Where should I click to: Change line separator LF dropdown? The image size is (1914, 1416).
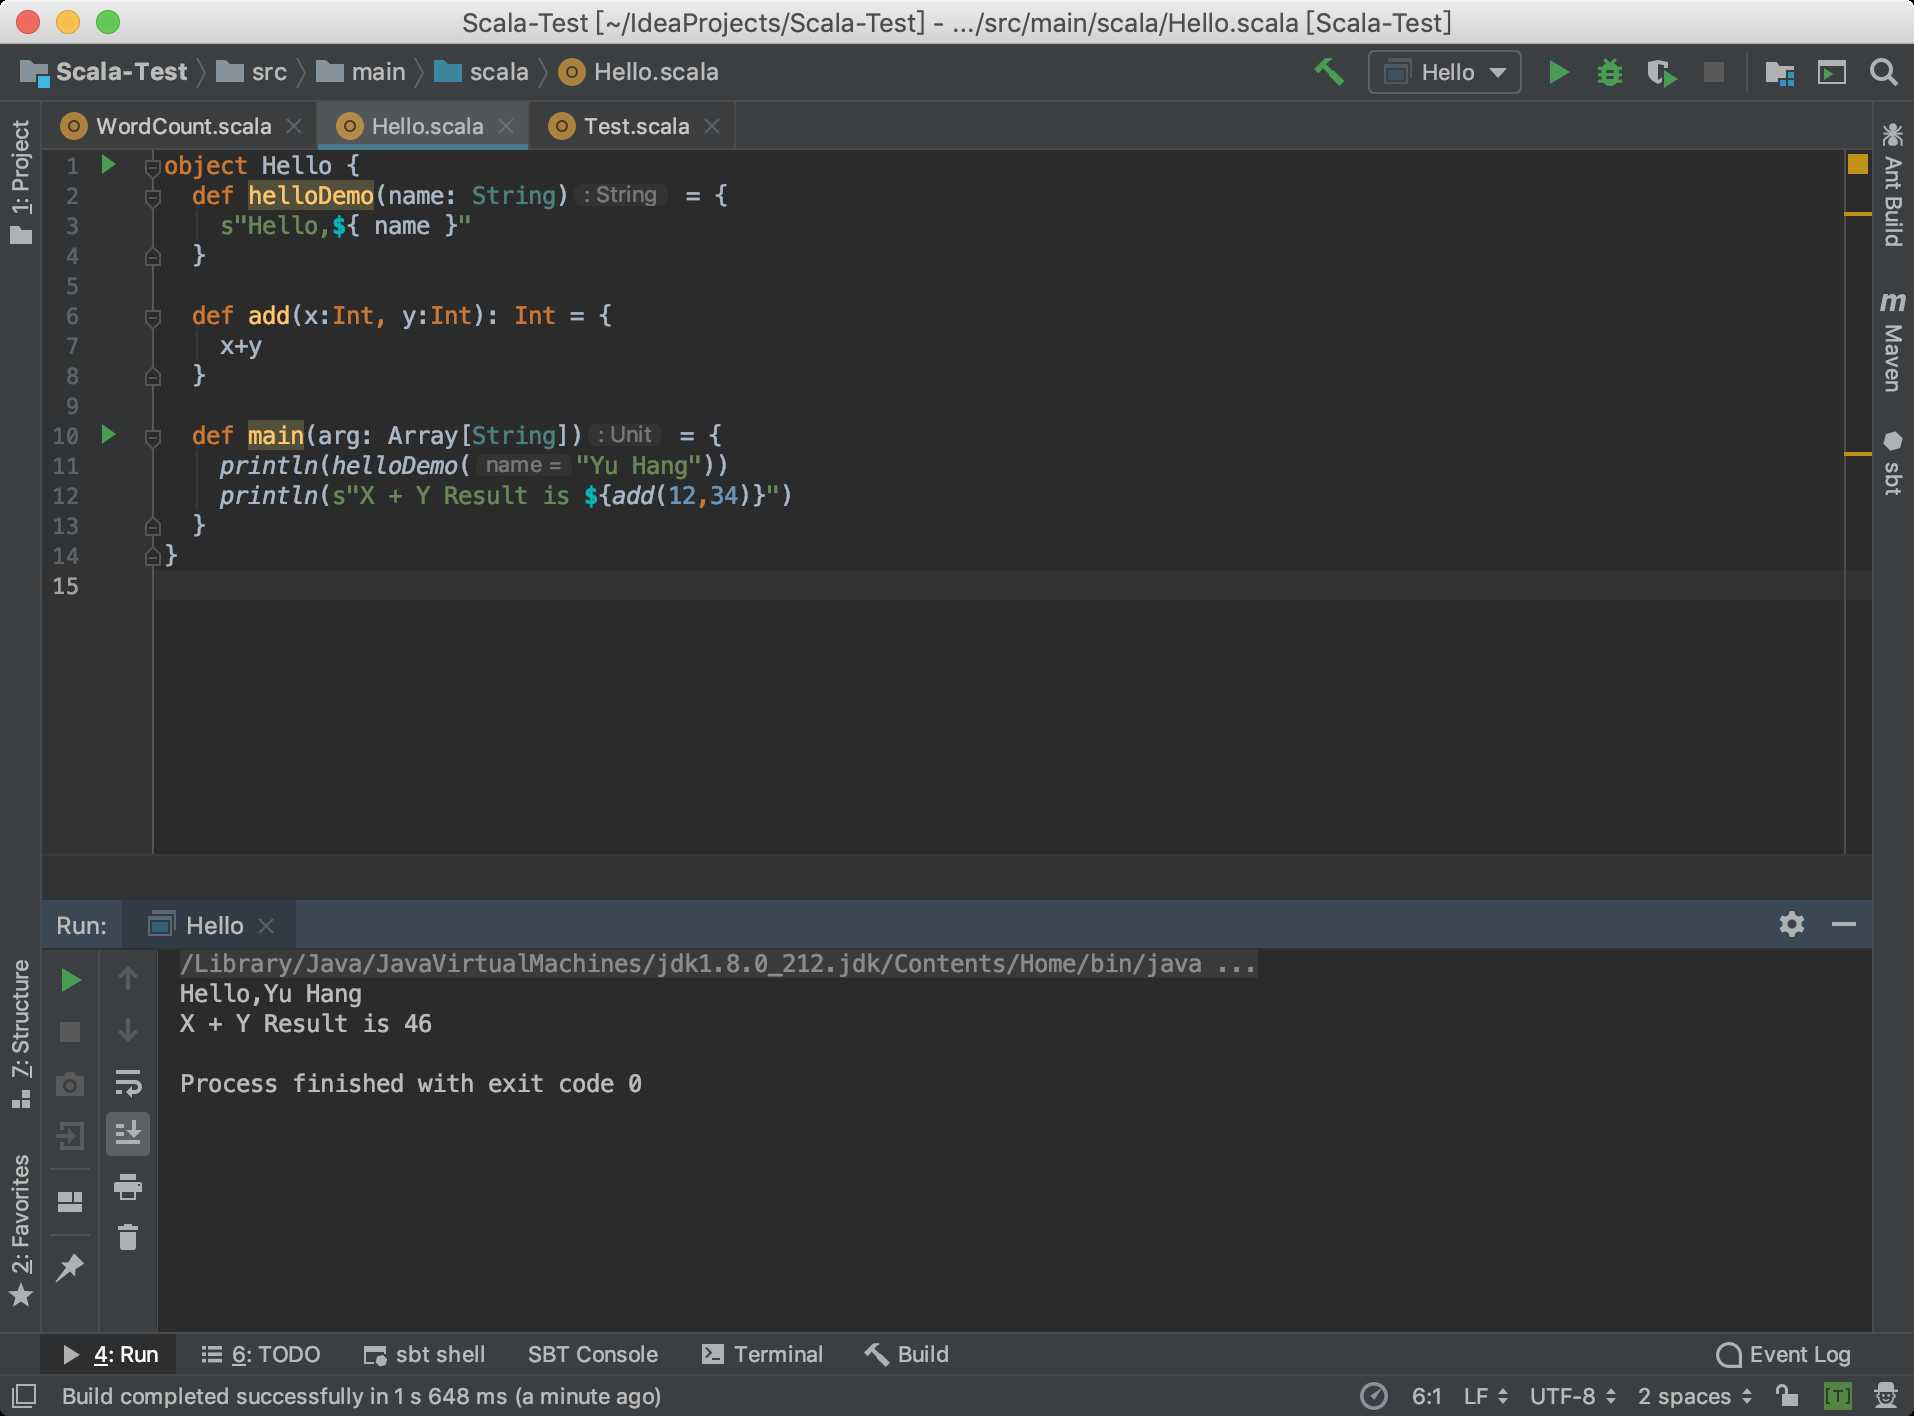(x=1486, y=1396)
